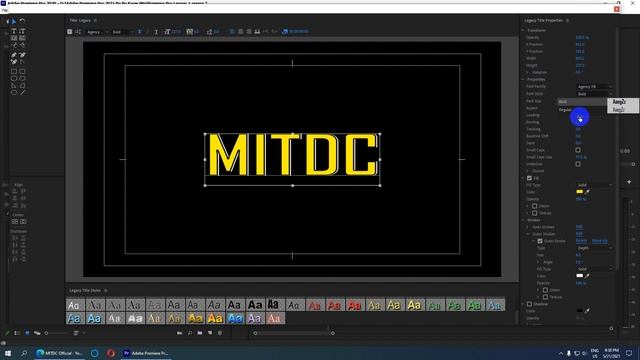Toggle the Outer Stroke checkbox

[540, 241]
